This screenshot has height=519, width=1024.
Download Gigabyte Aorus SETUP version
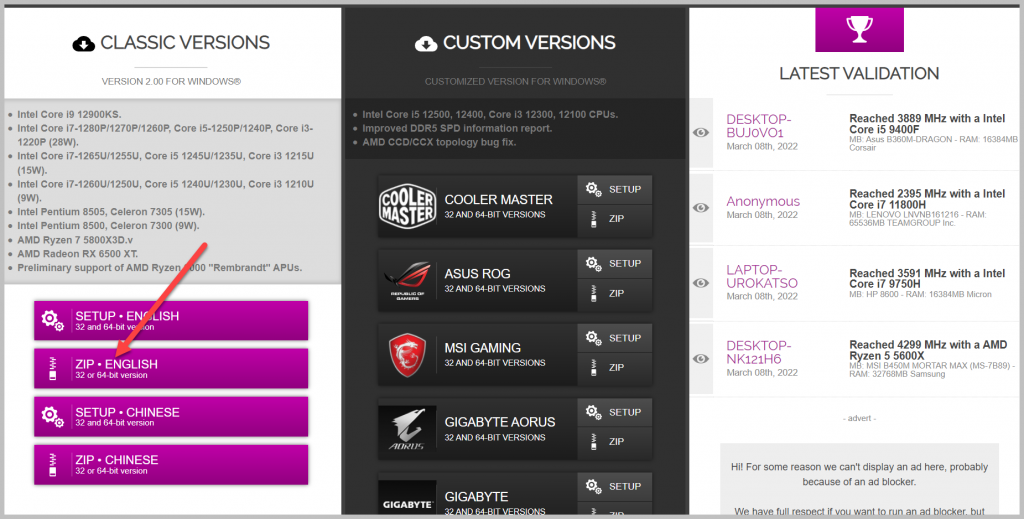(x=615, y=412)
